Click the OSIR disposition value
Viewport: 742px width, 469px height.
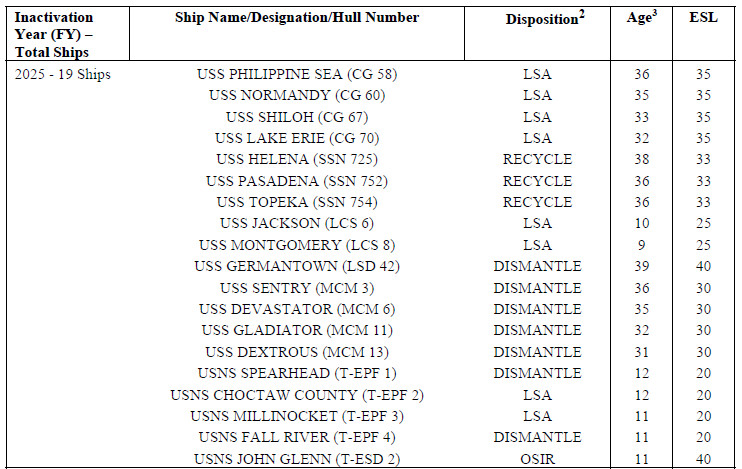pos(537,457)
